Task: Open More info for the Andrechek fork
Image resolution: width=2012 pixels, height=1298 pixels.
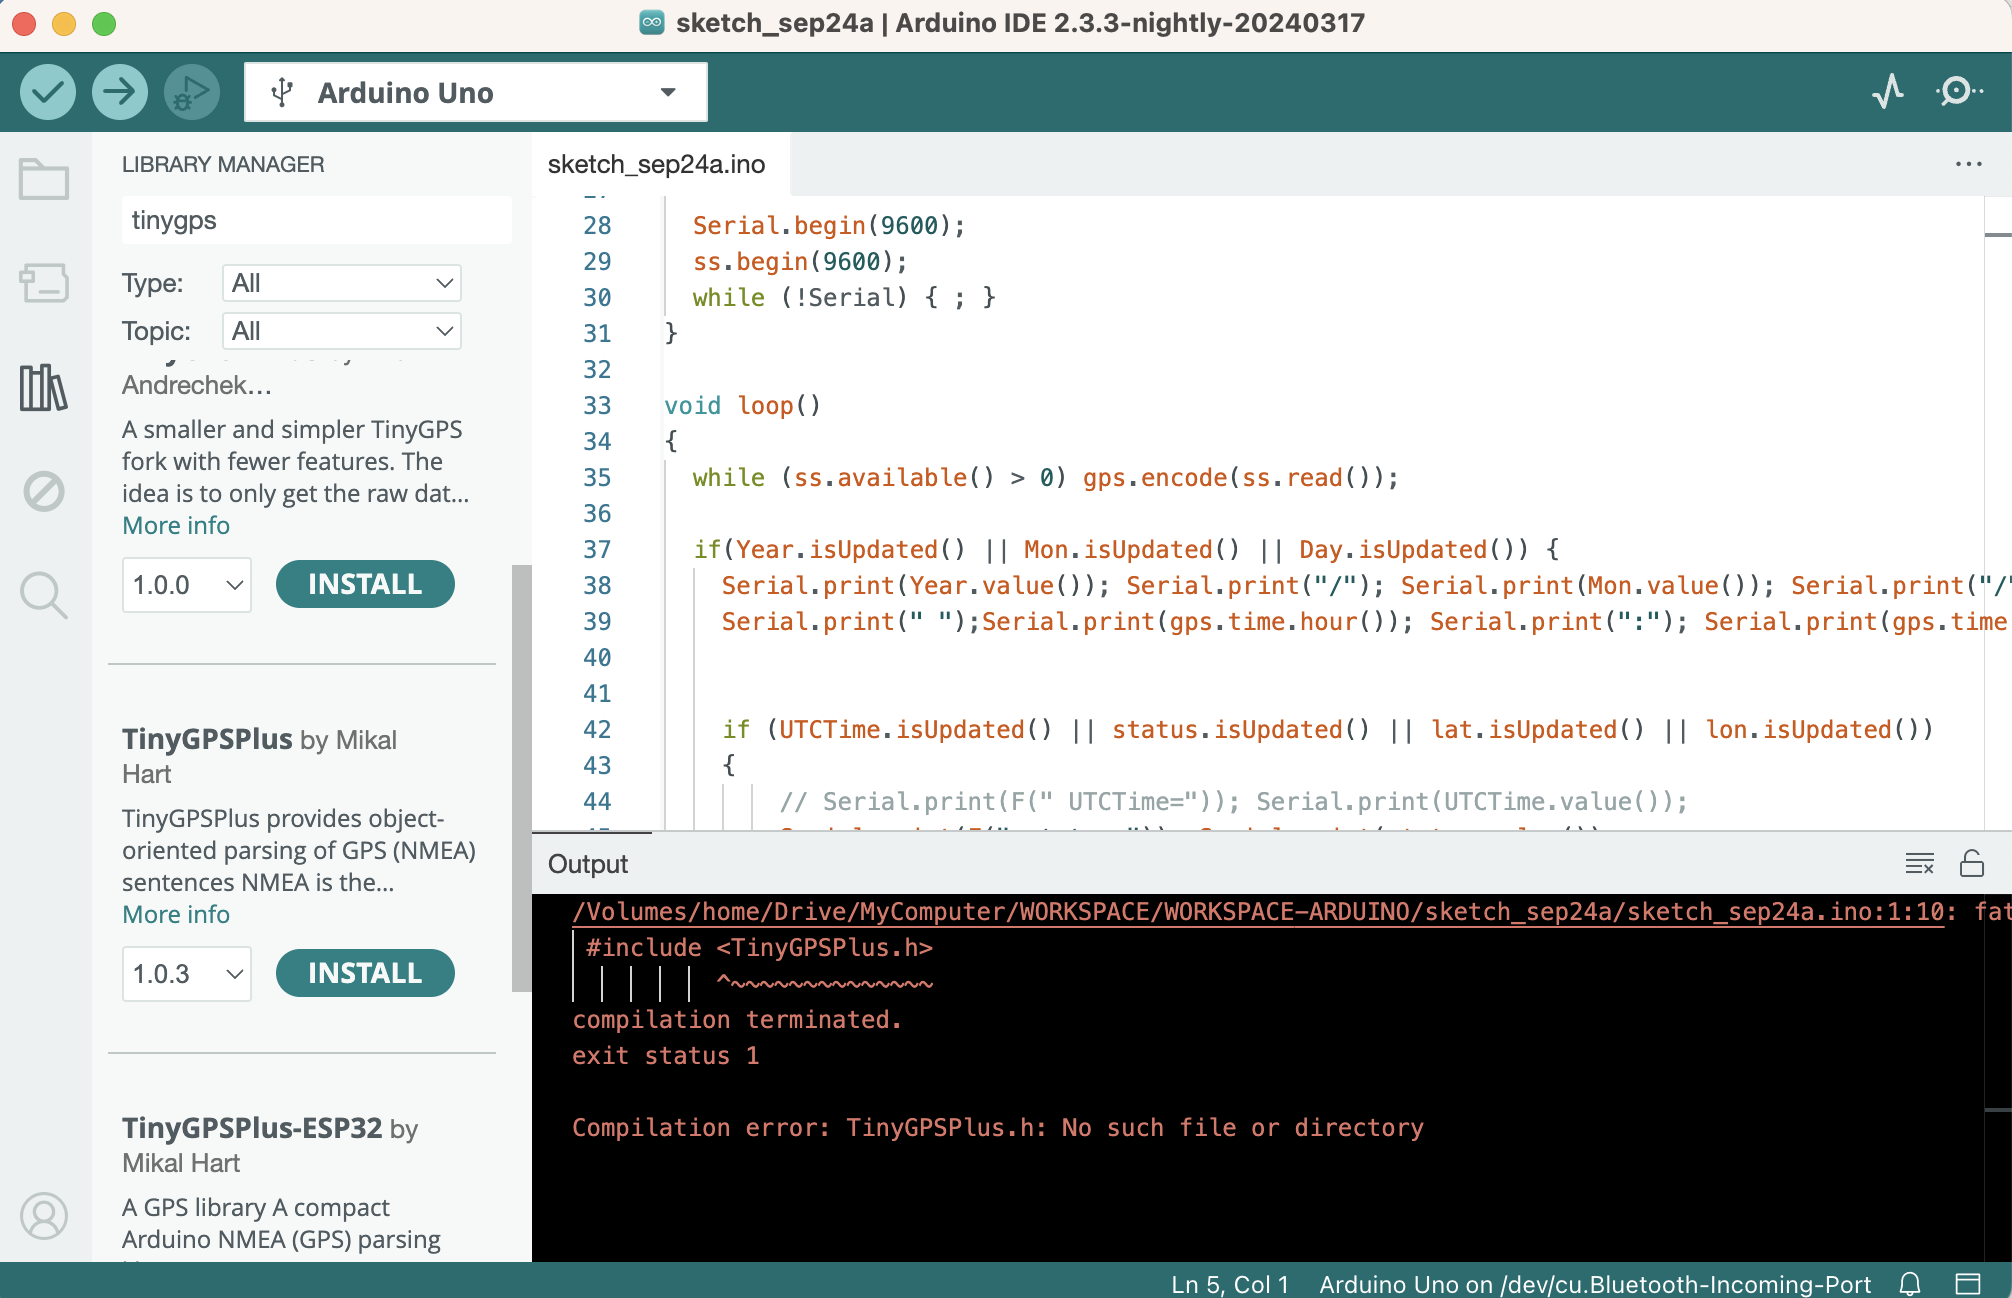Action: point(176,525)
